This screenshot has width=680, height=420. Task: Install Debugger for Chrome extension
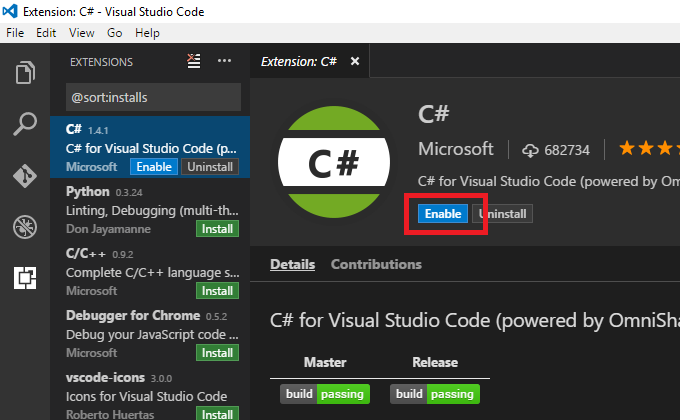click(217, 353)
